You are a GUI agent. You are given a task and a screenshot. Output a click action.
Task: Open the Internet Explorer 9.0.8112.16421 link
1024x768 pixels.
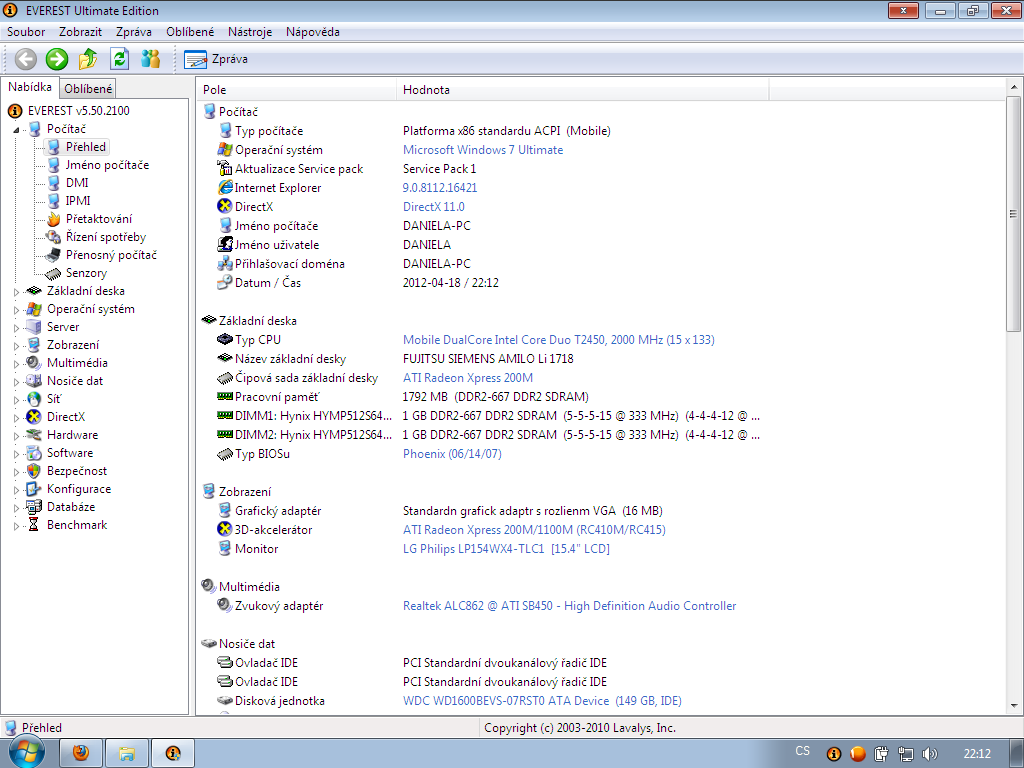[x=440, y=187]
